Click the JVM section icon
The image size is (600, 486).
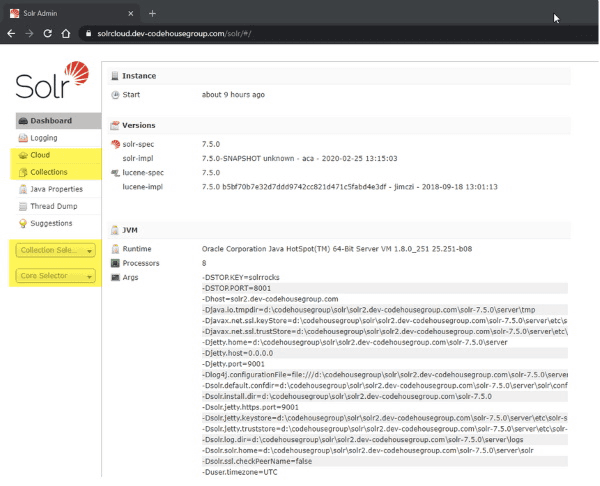pos(115,230)
